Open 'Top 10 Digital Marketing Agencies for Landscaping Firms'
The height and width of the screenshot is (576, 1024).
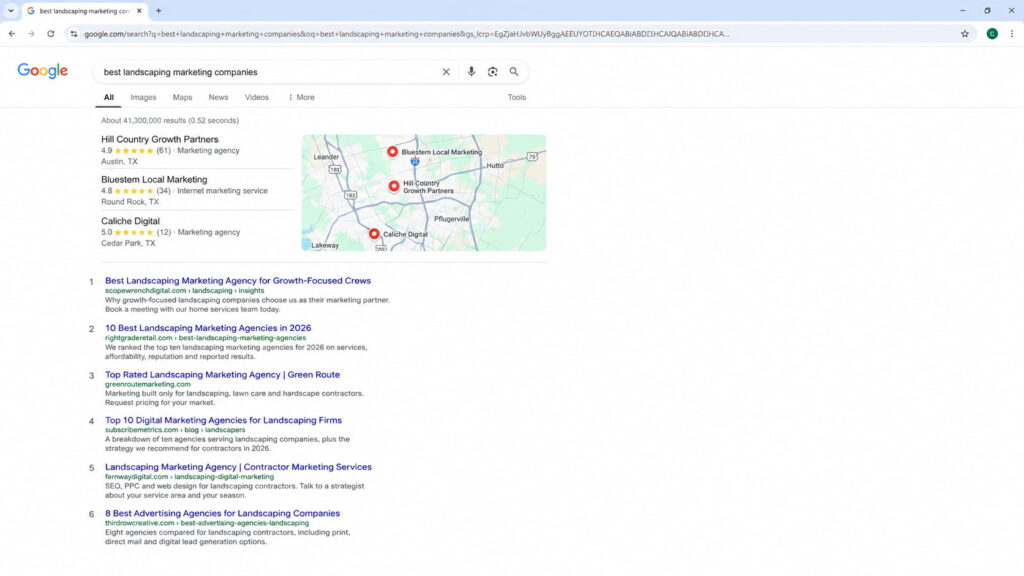223,421
